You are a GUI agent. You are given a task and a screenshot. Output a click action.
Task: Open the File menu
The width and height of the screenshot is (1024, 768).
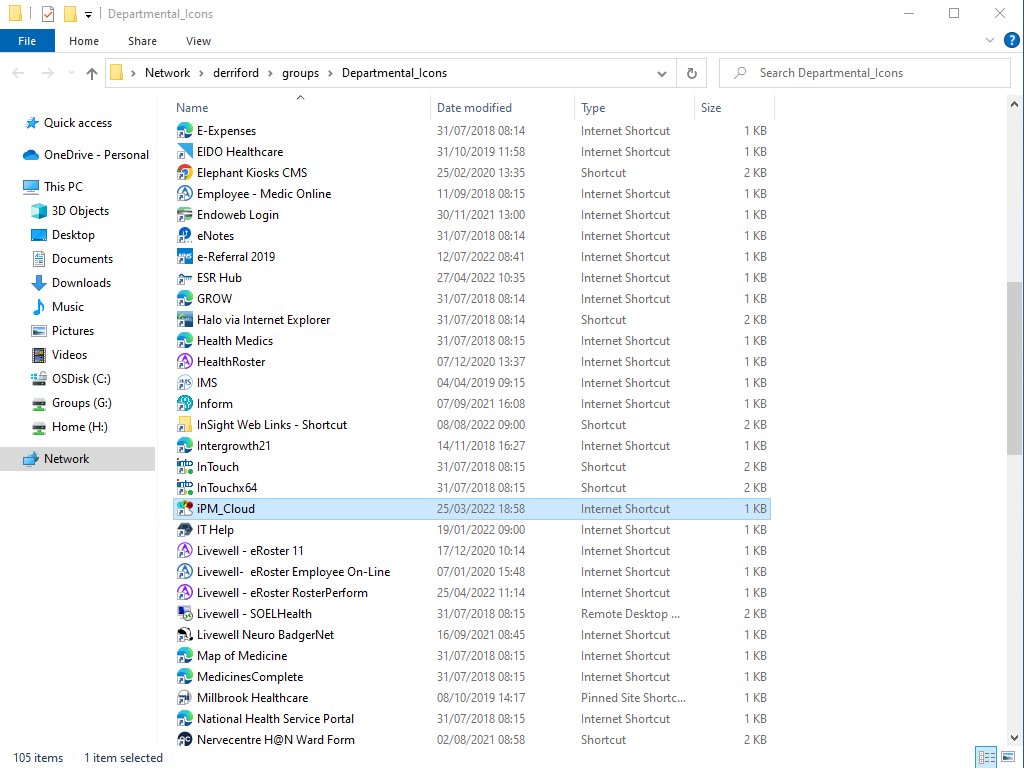[27, 41]
